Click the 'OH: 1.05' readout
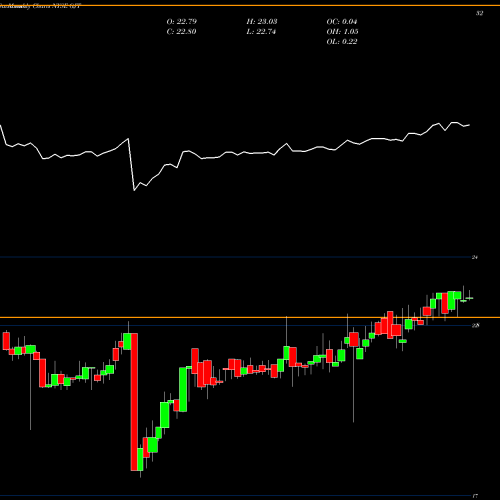The image size is (500, 500). (342, 32)
